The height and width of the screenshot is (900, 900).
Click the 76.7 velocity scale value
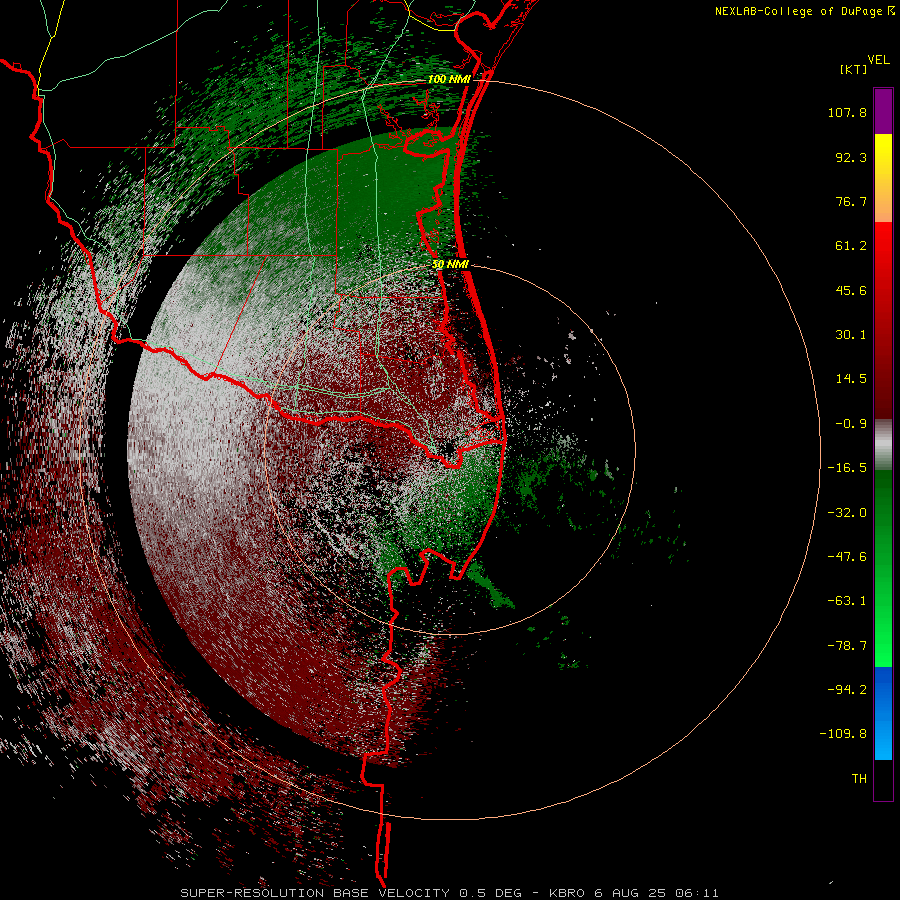tap(851, 201)
